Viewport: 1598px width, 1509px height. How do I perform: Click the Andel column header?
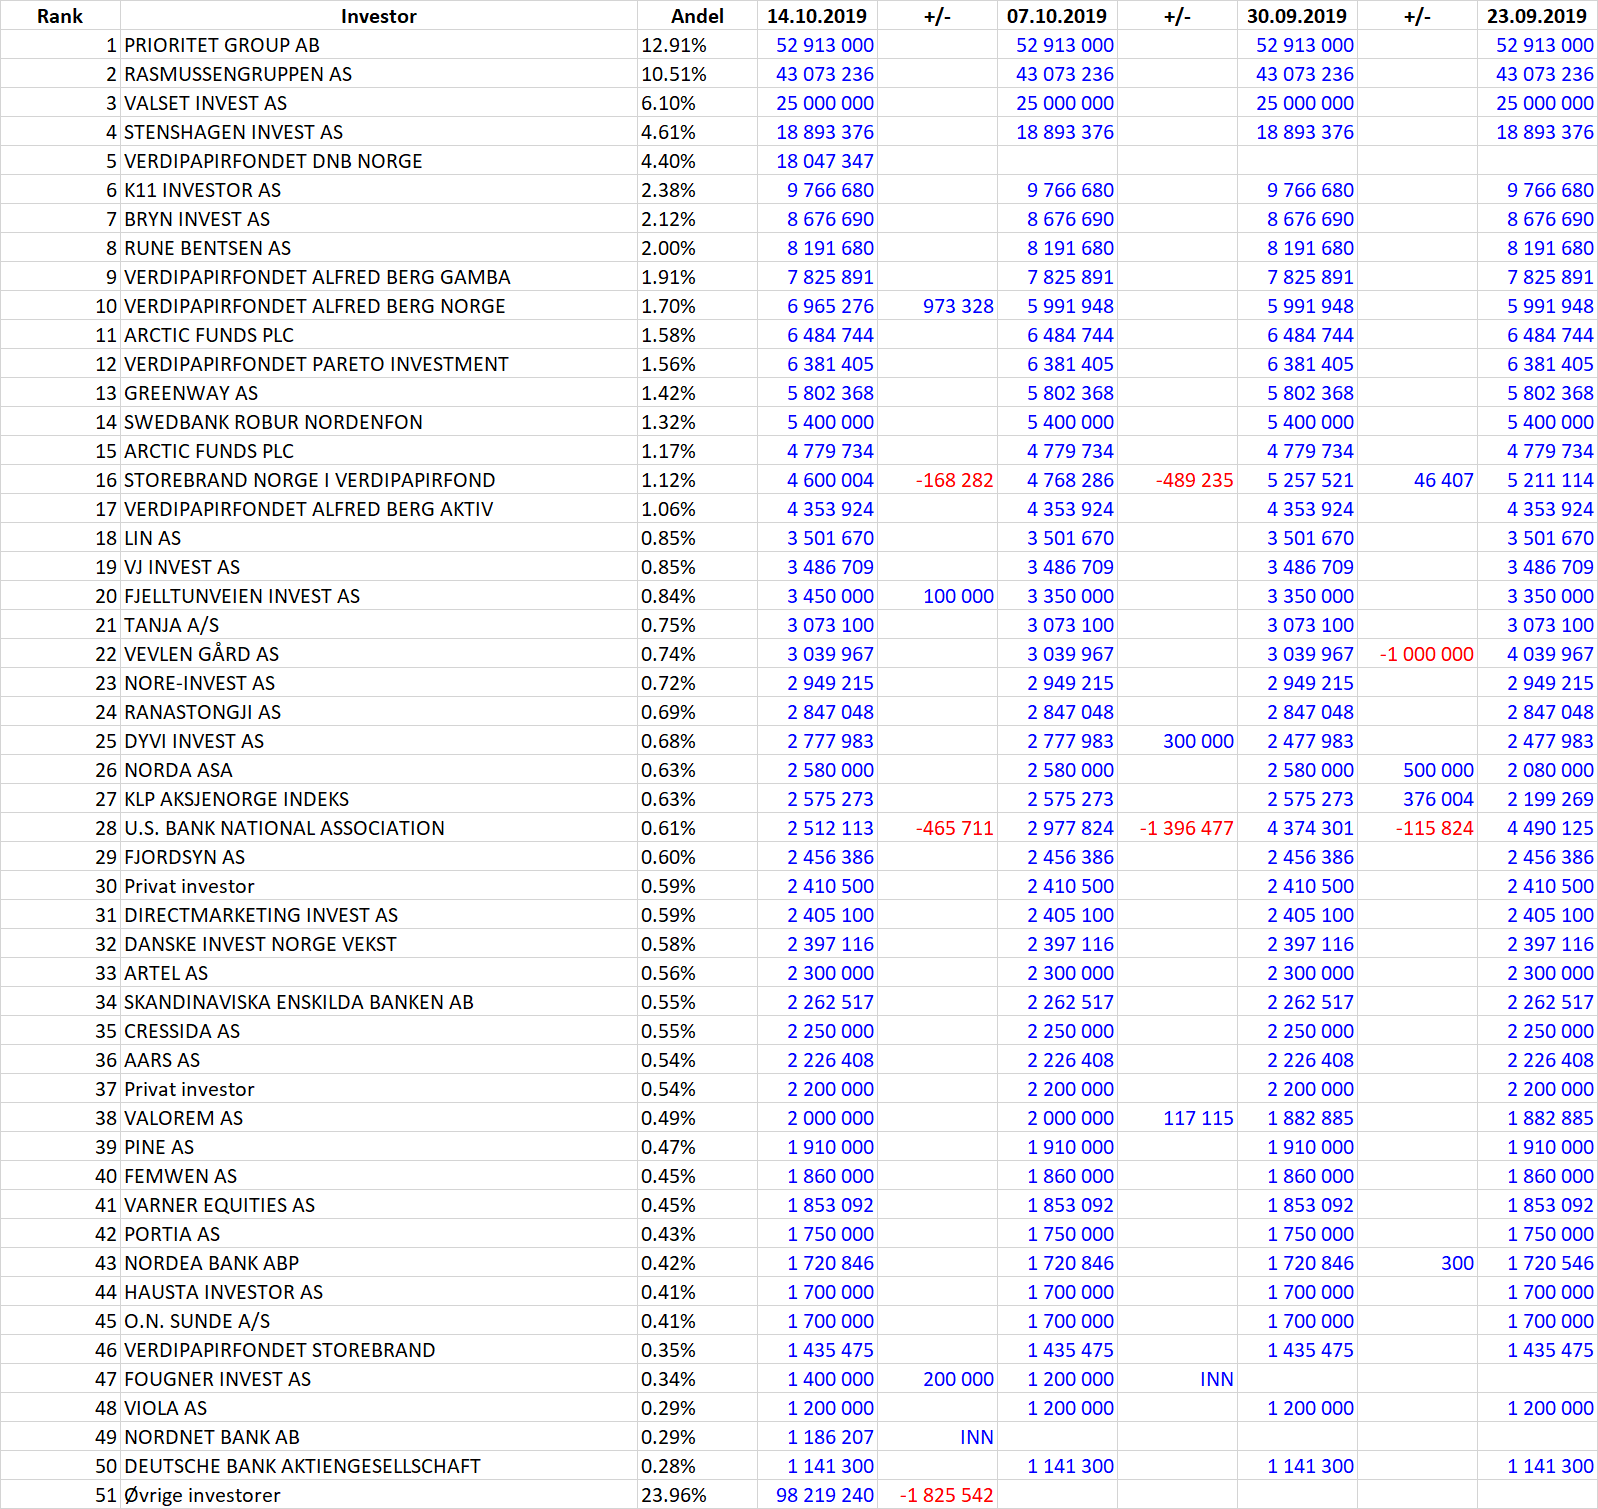[x=697, y=16]
